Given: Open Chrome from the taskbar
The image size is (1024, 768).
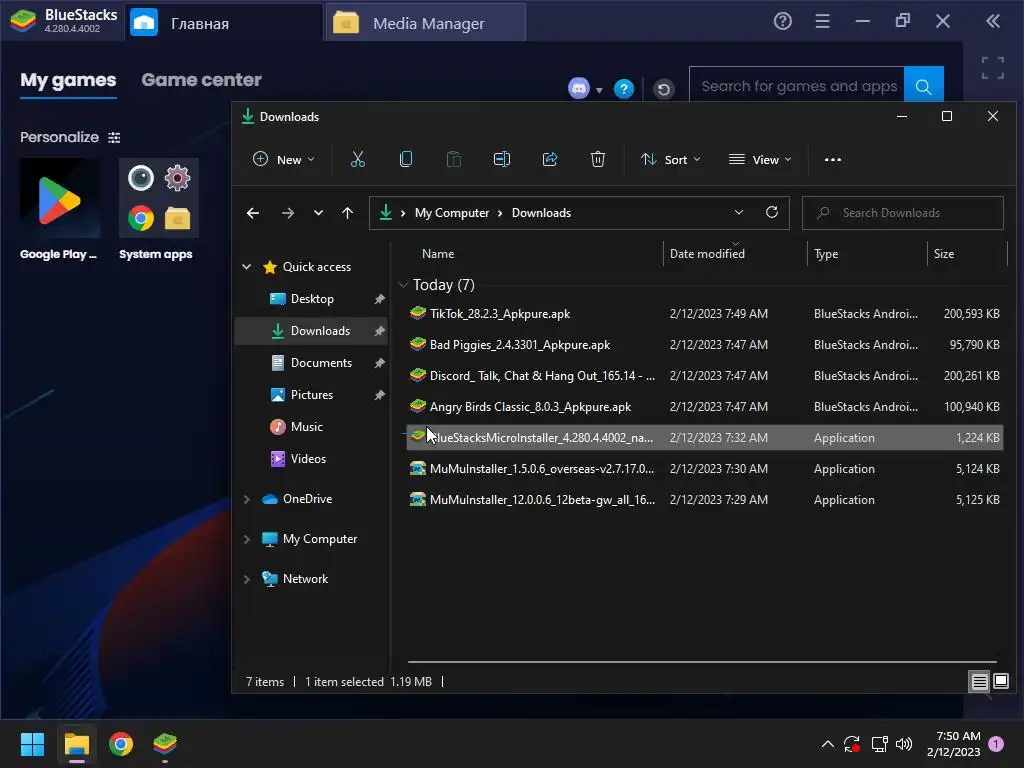Looking at the screenshot, I should [x=121, y=744].
